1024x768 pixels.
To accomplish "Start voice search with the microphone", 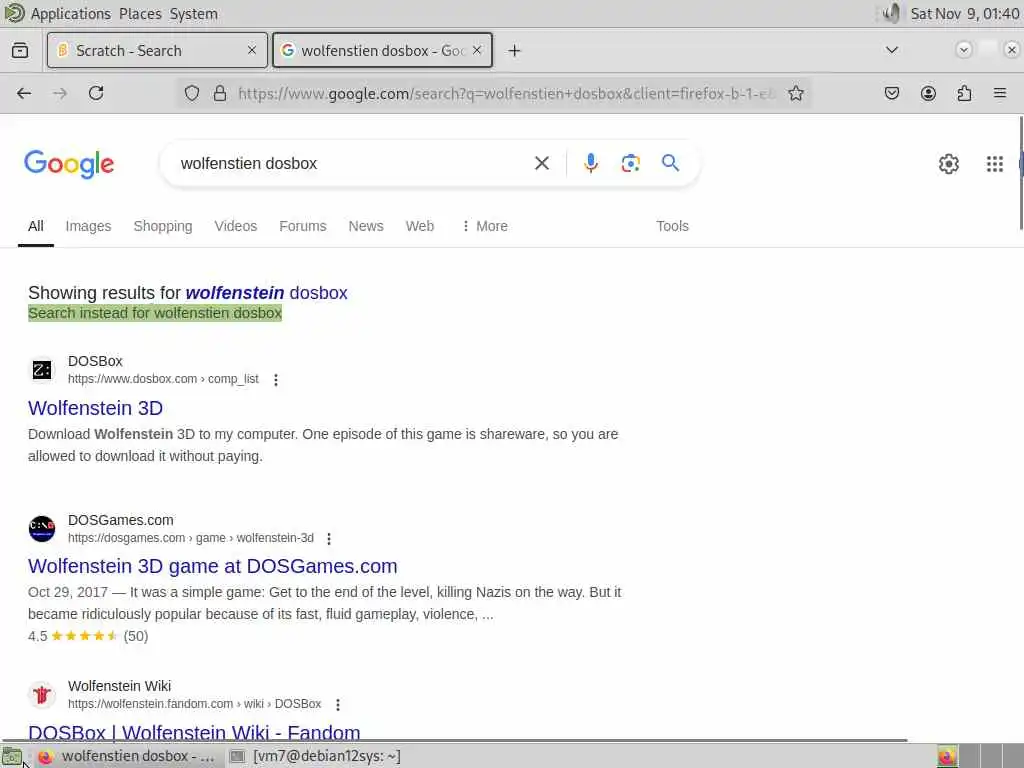I will click(x=591, y=163).
